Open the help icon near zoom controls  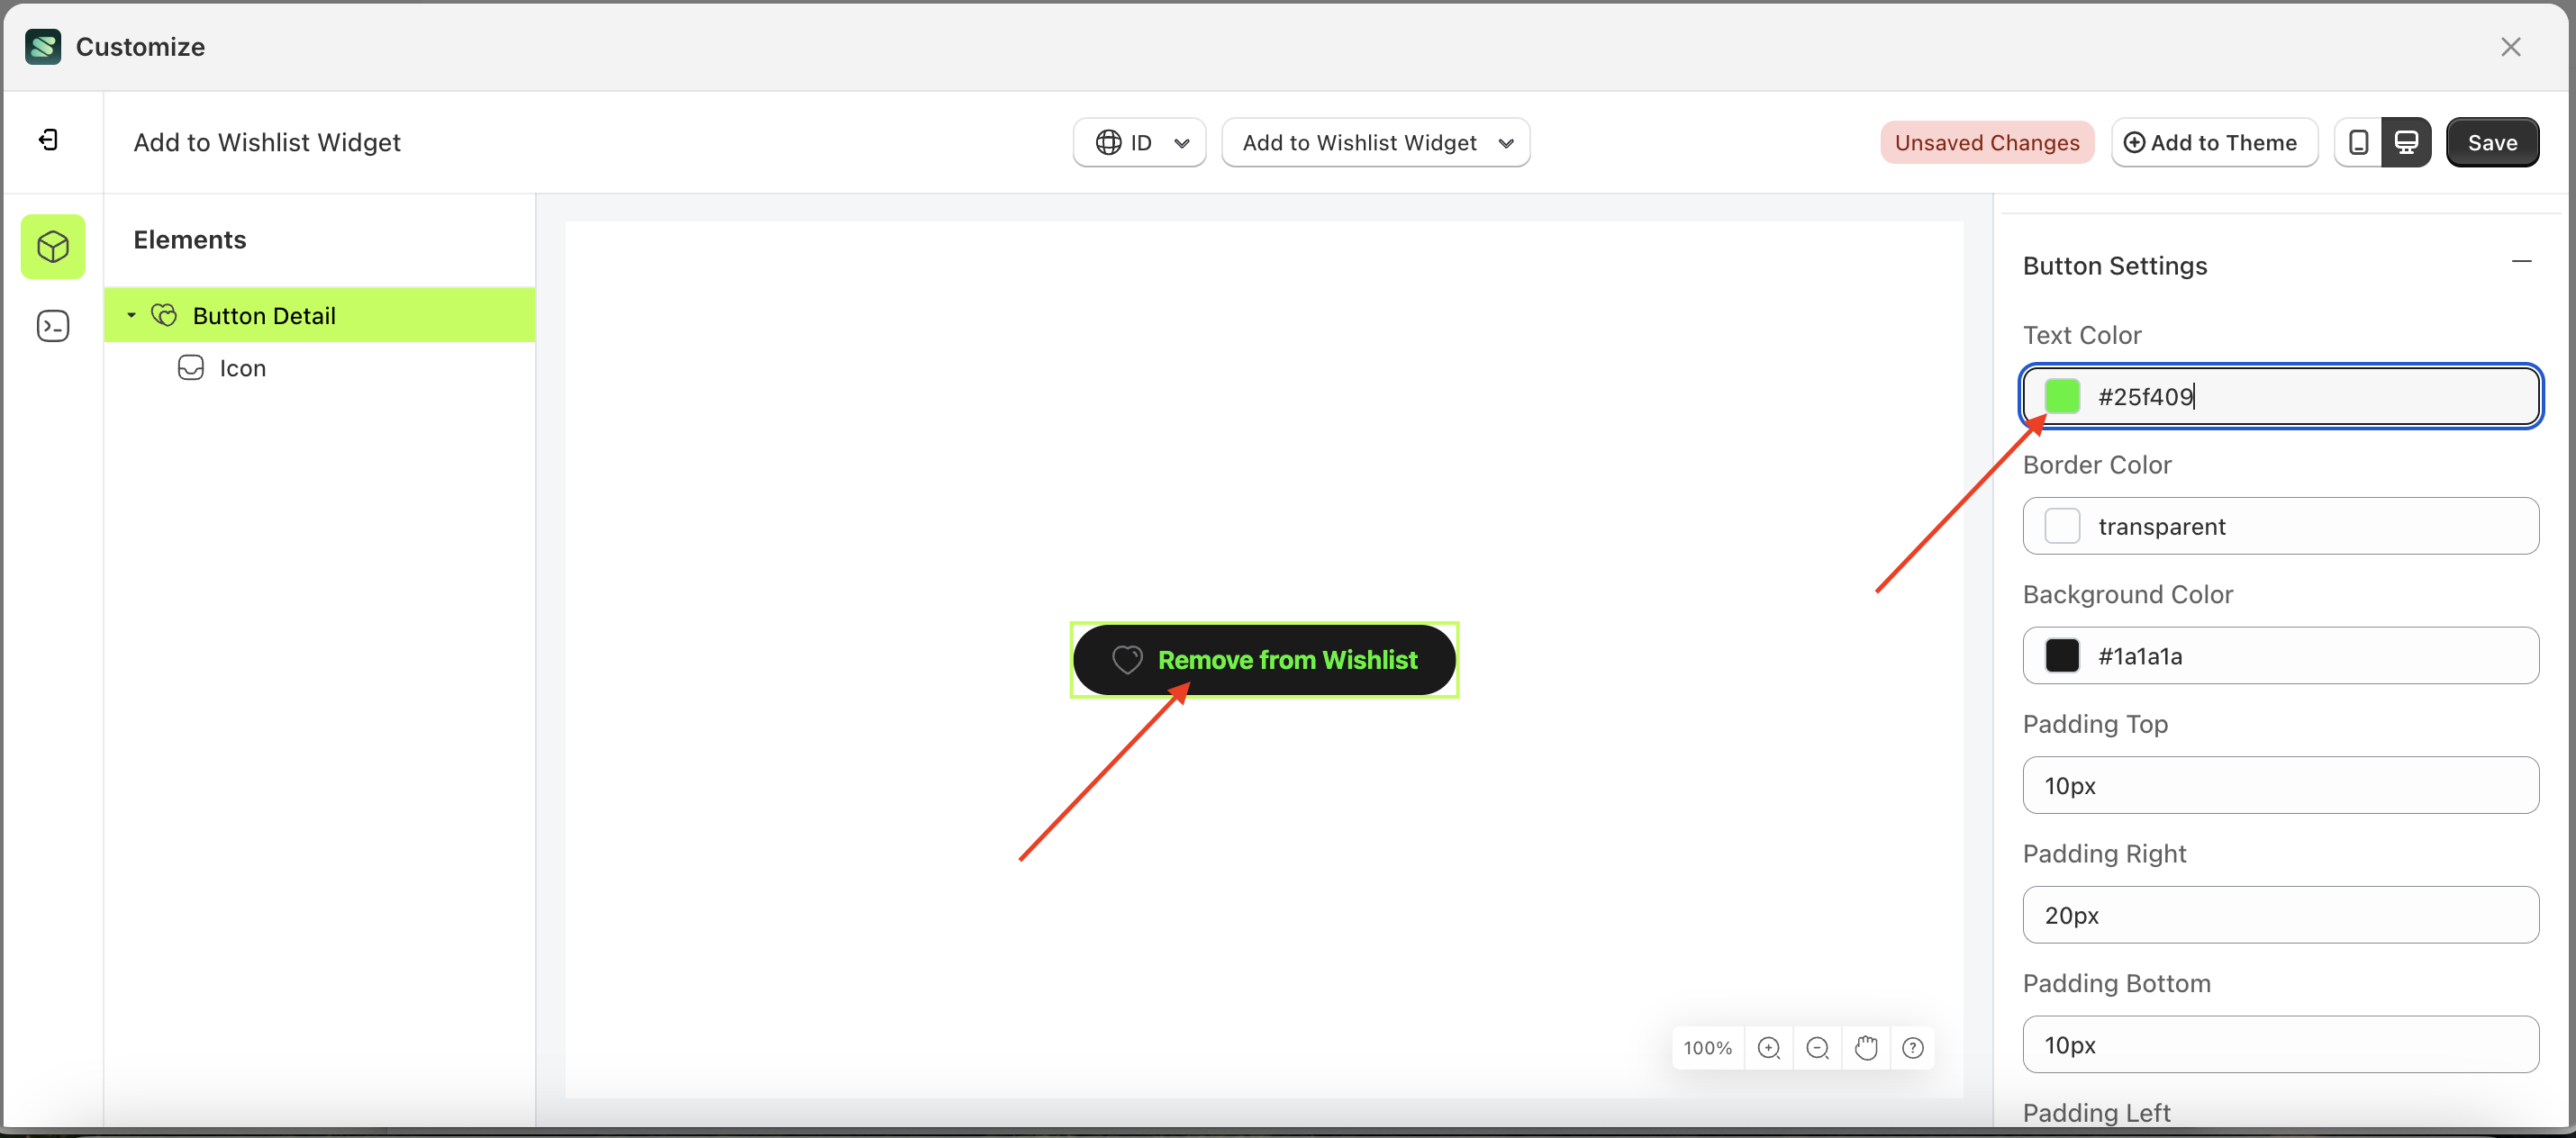(x=1914, y=1047)
